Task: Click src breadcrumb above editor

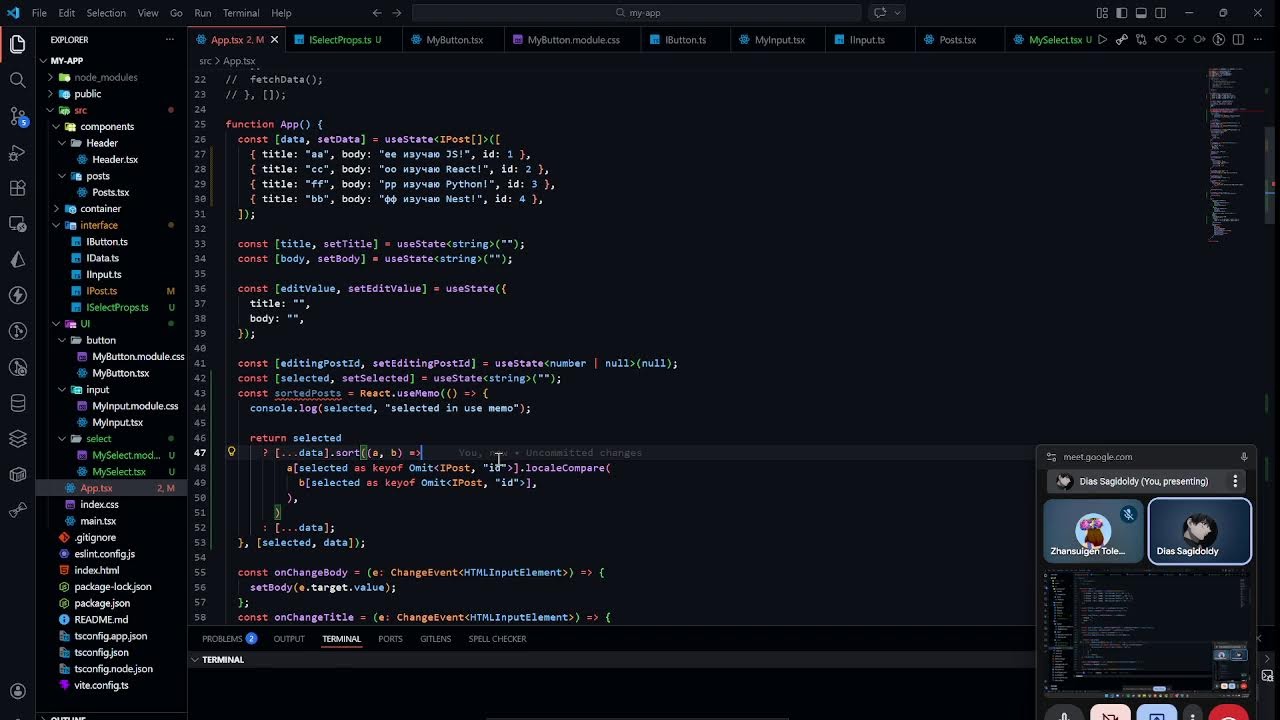Action: click(205, 61)
